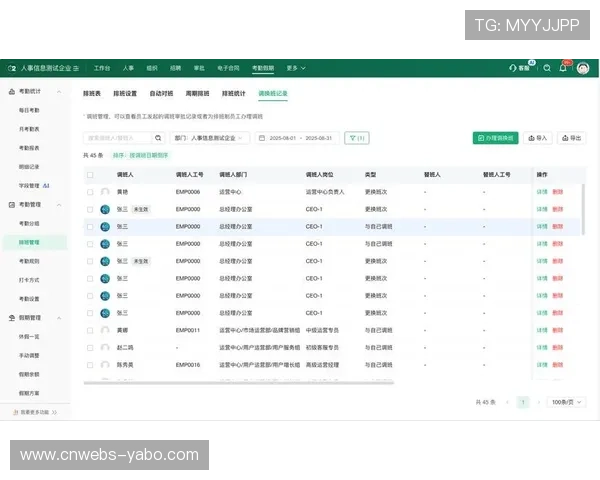The height and width of the screenshot is (480, 600).
Task: Click the 我要更多功能 icon at the sidebar bottom
Action: click(x=16, y=412)
